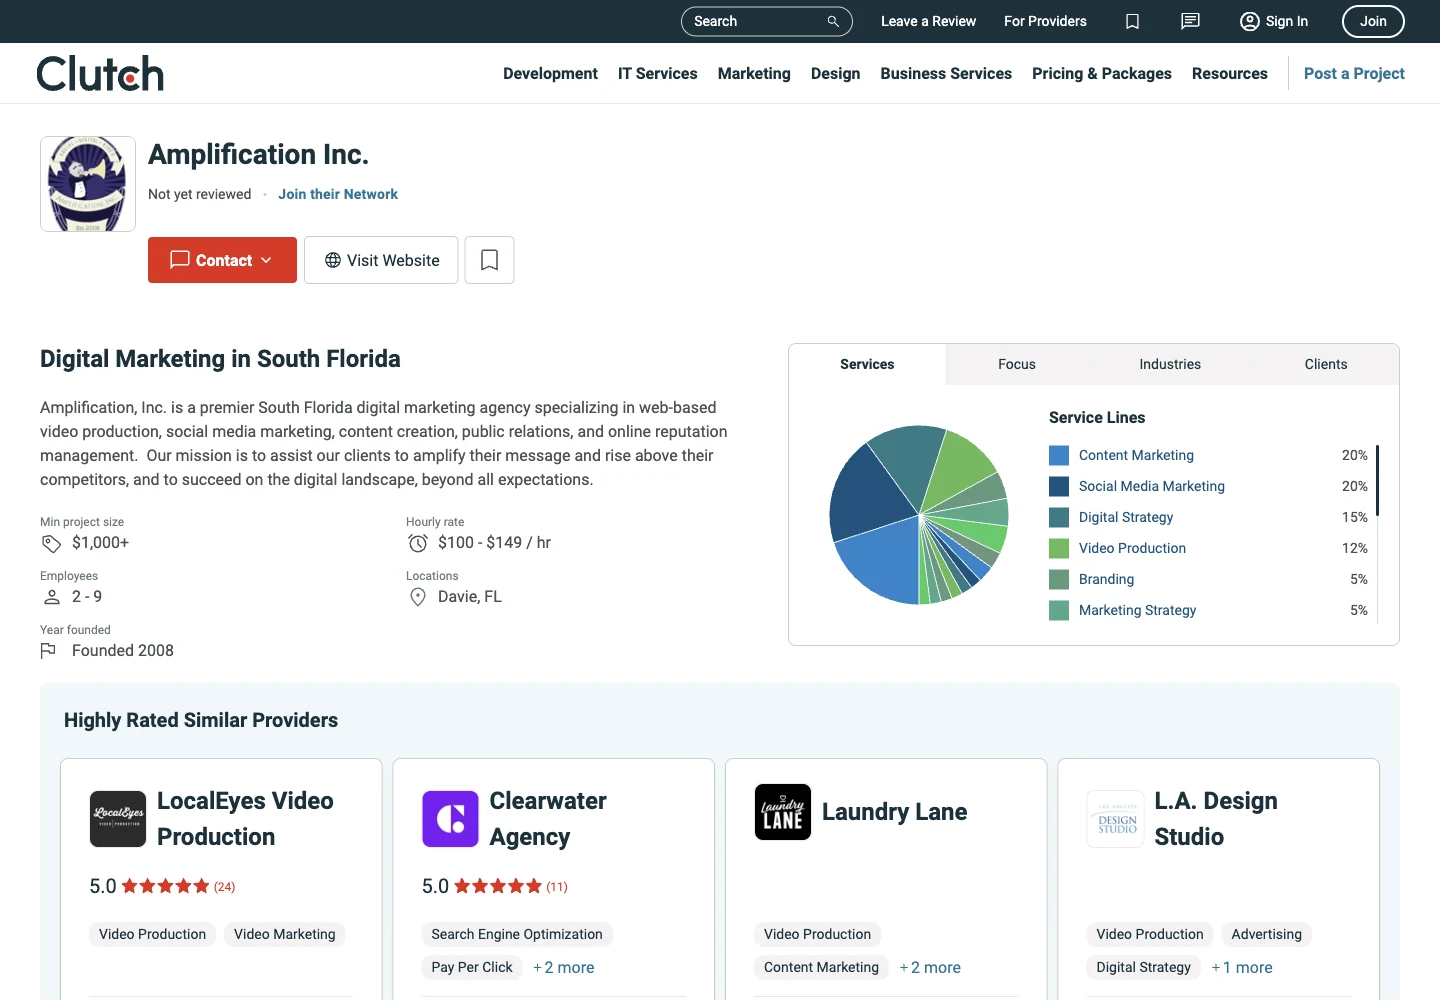Open the Digital Strategy service line link
Screen dimensions: 1440x1000
1126,517
